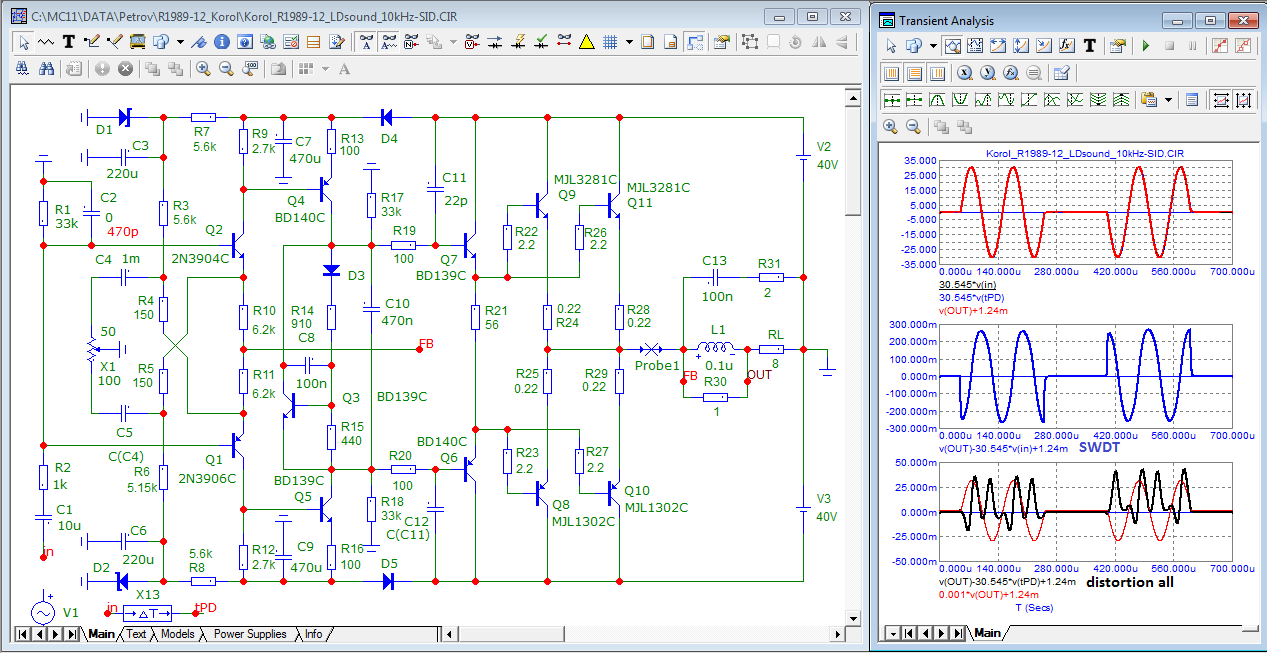Zoom in on the schematic editor

[x=203, y=68]
